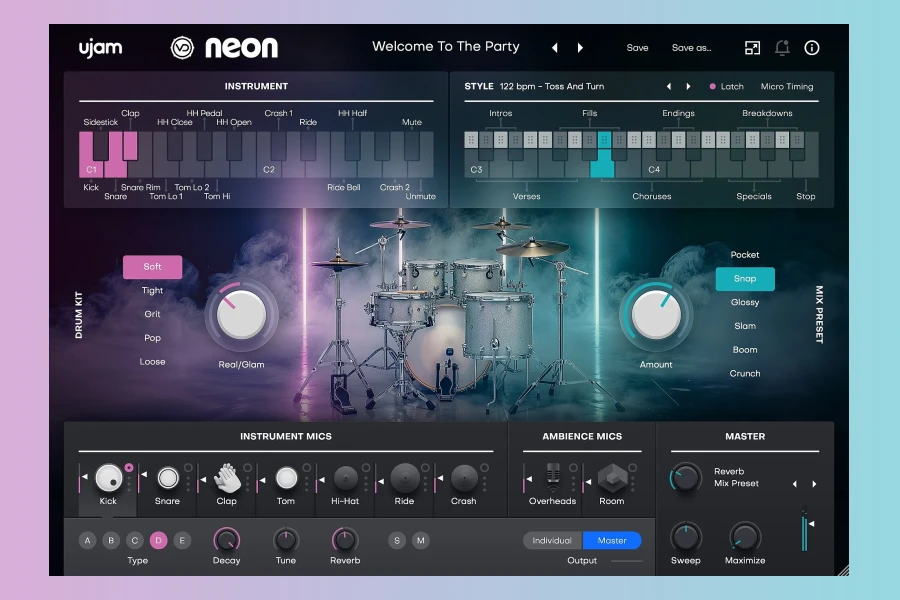Click the Mute M button
The image size is (900, 600).
click(x=421, y=540)
